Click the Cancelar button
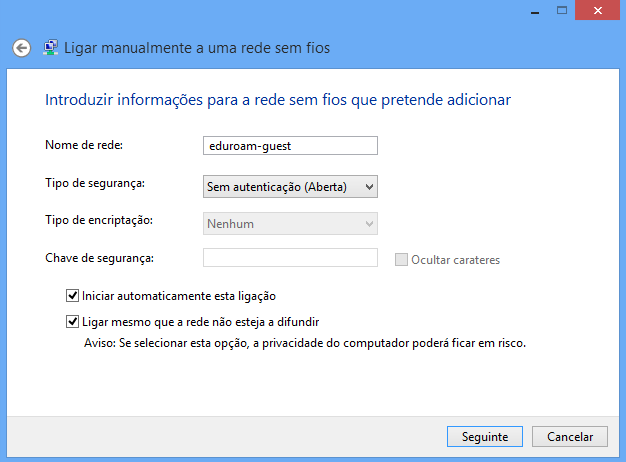The image size is (626, 462). click(x=570, y=436)
